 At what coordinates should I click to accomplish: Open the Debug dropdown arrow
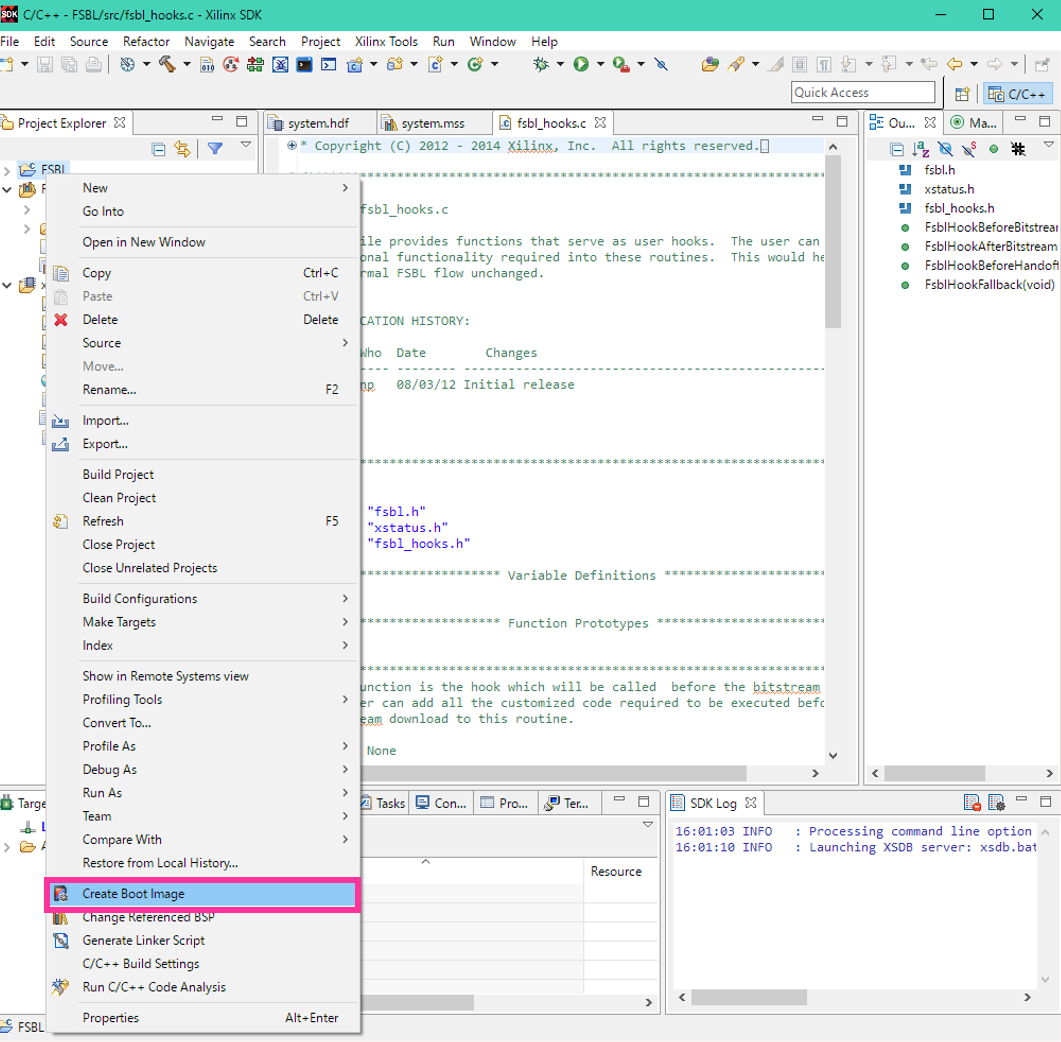560,64
